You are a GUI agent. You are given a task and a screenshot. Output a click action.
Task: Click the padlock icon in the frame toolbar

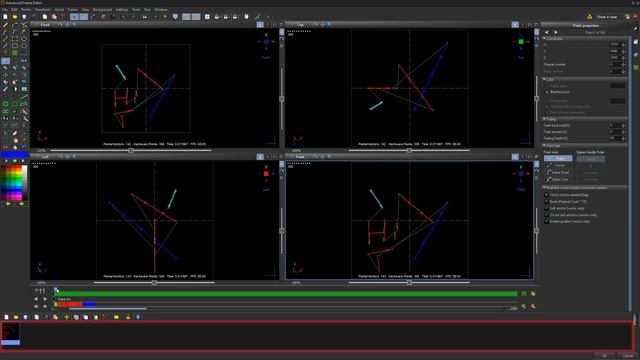pyautogui.click(x=128, y=317)
